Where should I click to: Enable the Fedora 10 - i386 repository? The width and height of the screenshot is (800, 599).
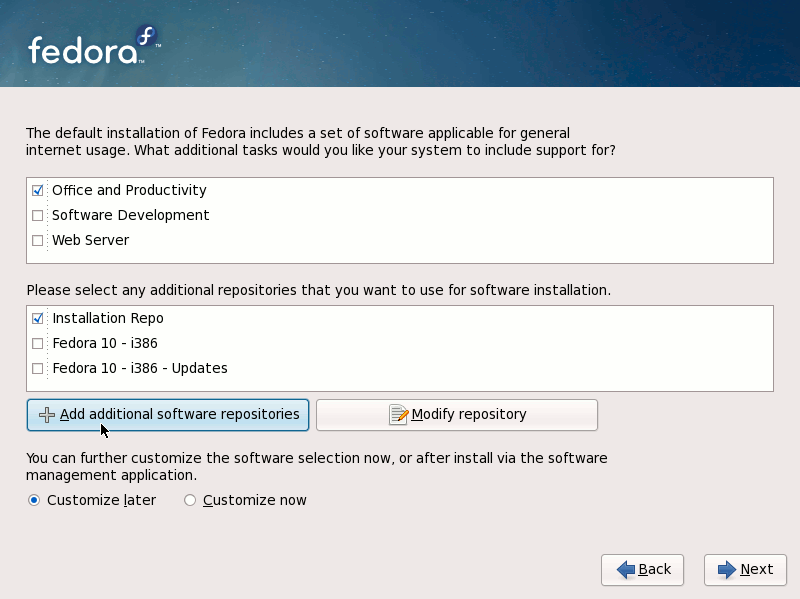pyautogui.click(x=37, y=343)
